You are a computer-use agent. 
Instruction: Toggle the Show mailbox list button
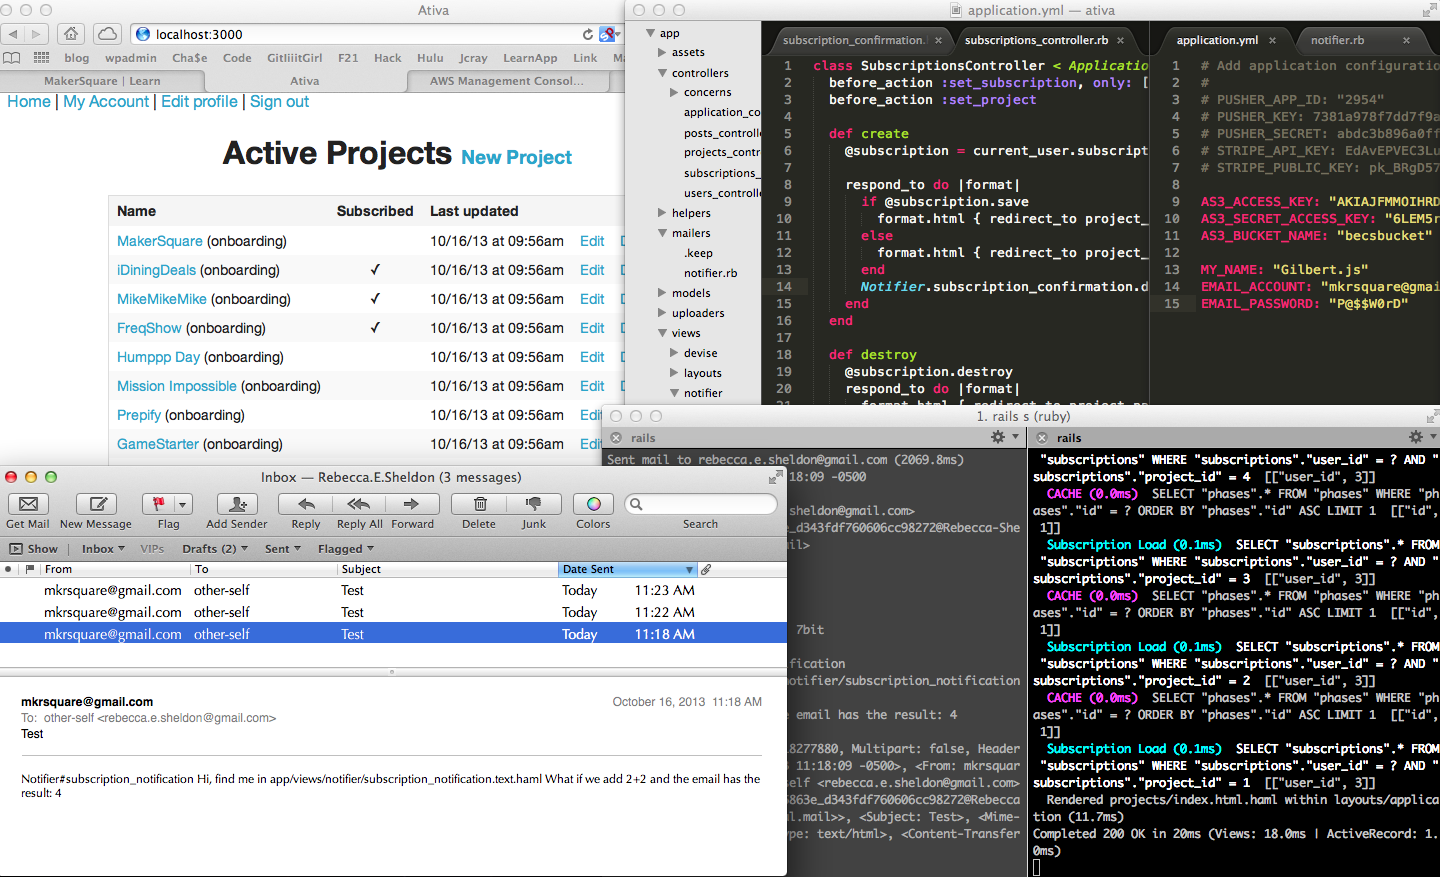[x=33, y=549]
